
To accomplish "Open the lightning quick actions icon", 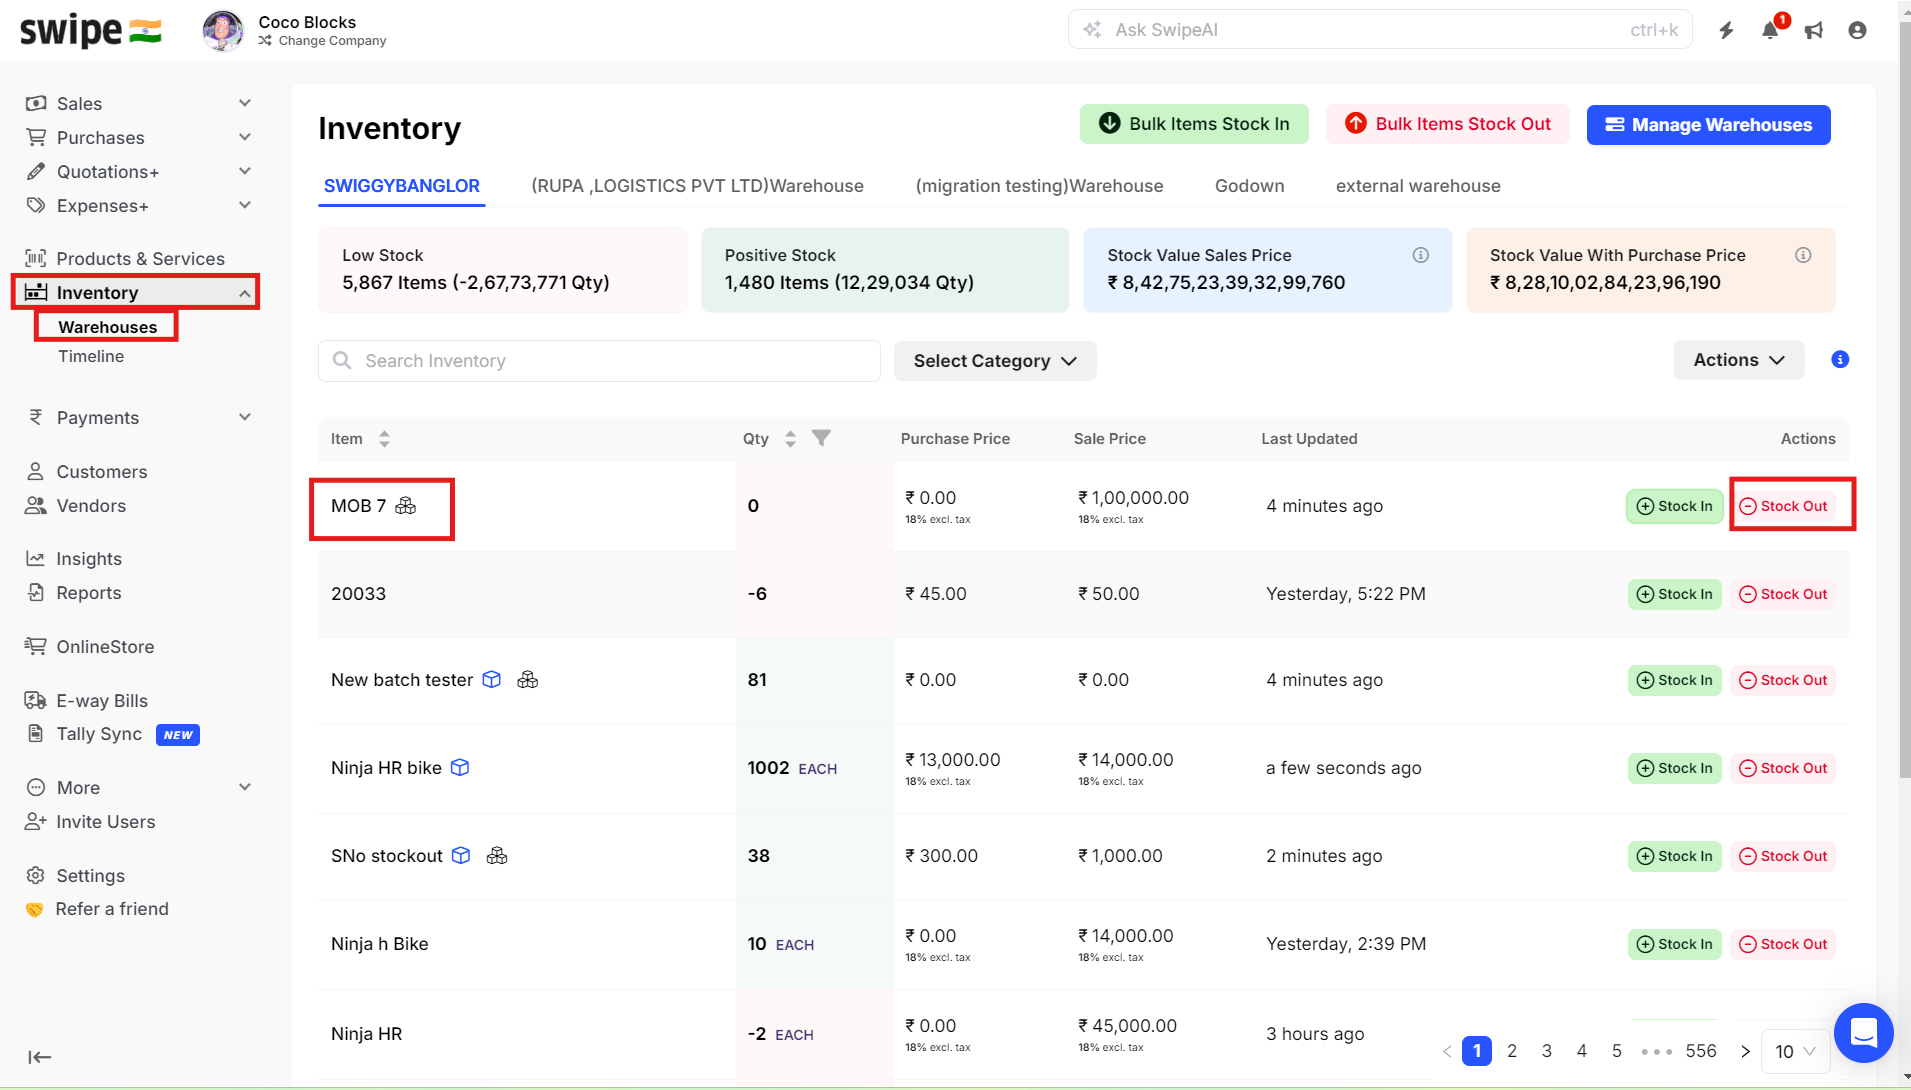I will click(x=1726, y=30).
